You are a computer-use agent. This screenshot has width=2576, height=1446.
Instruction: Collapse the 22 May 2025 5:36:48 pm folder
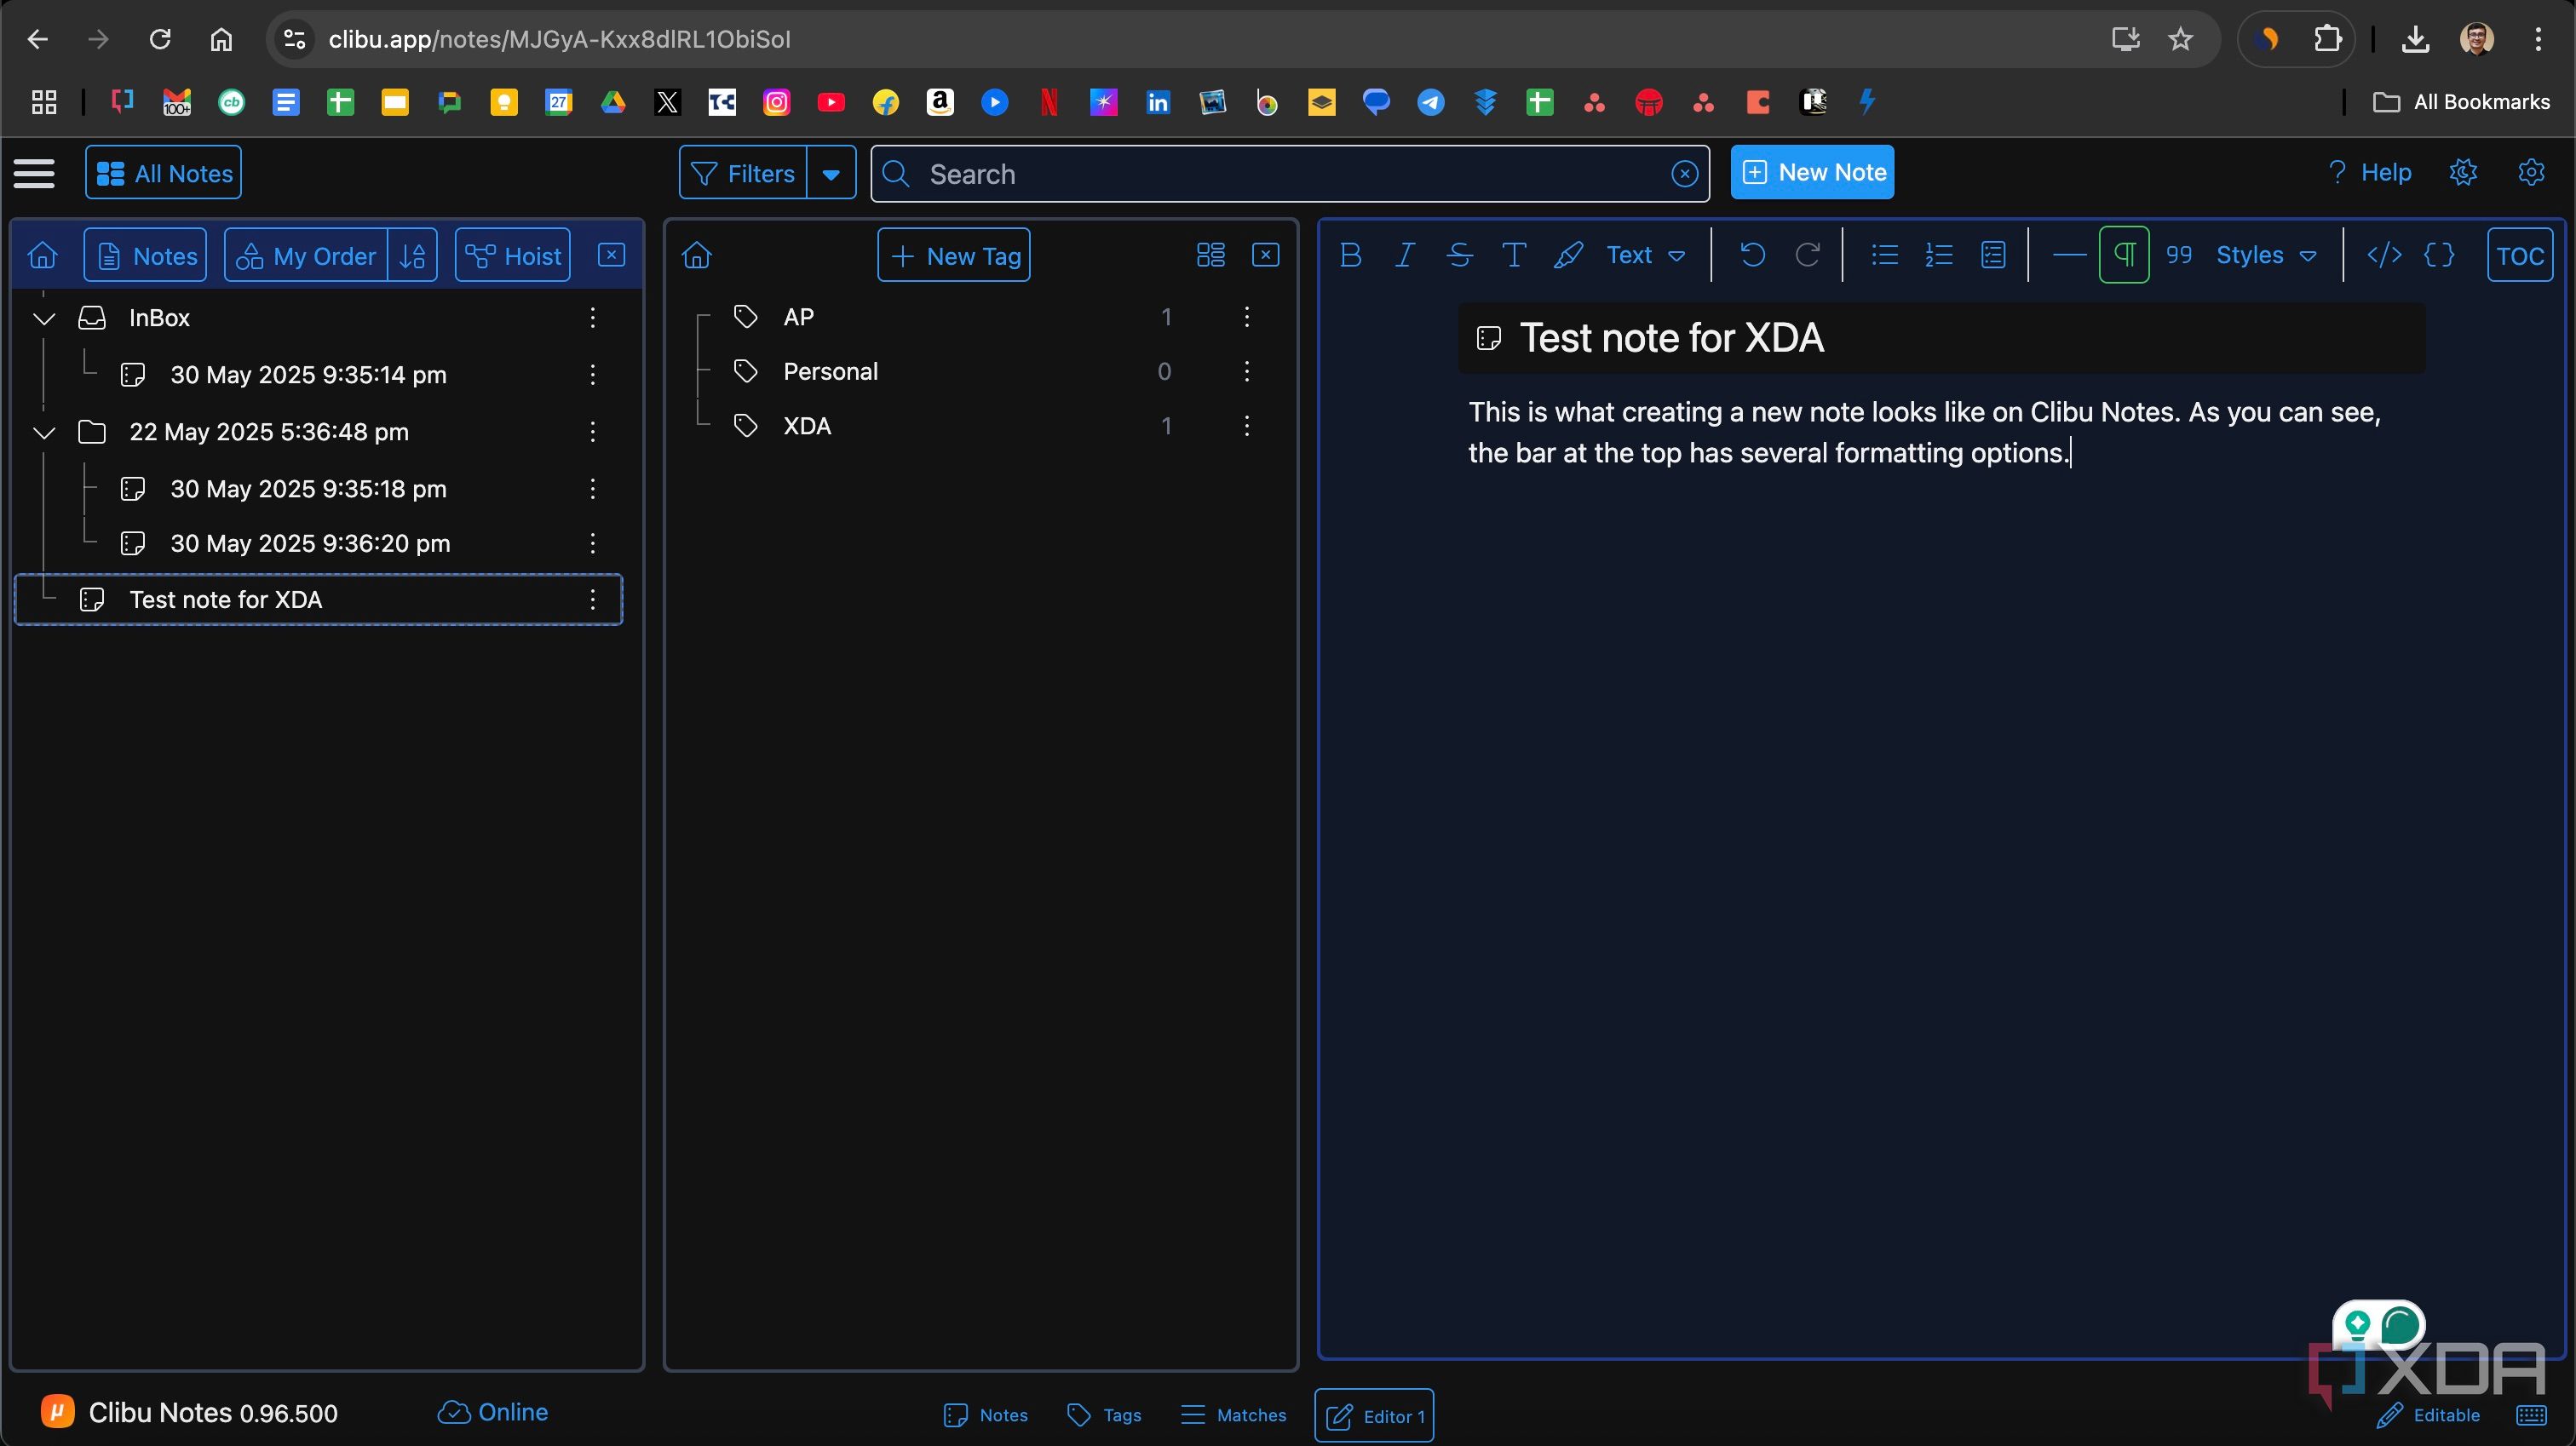44,433
